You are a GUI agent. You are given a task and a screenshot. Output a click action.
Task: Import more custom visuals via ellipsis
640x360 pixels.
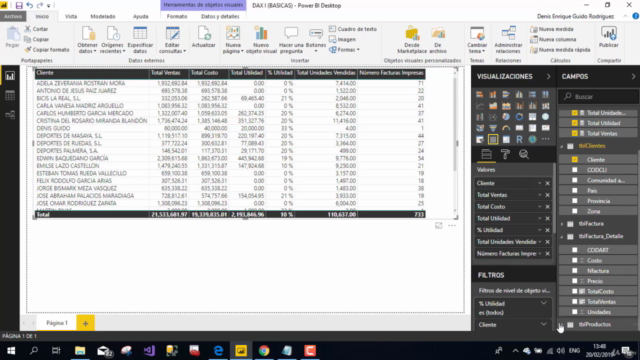pos(545,139)
